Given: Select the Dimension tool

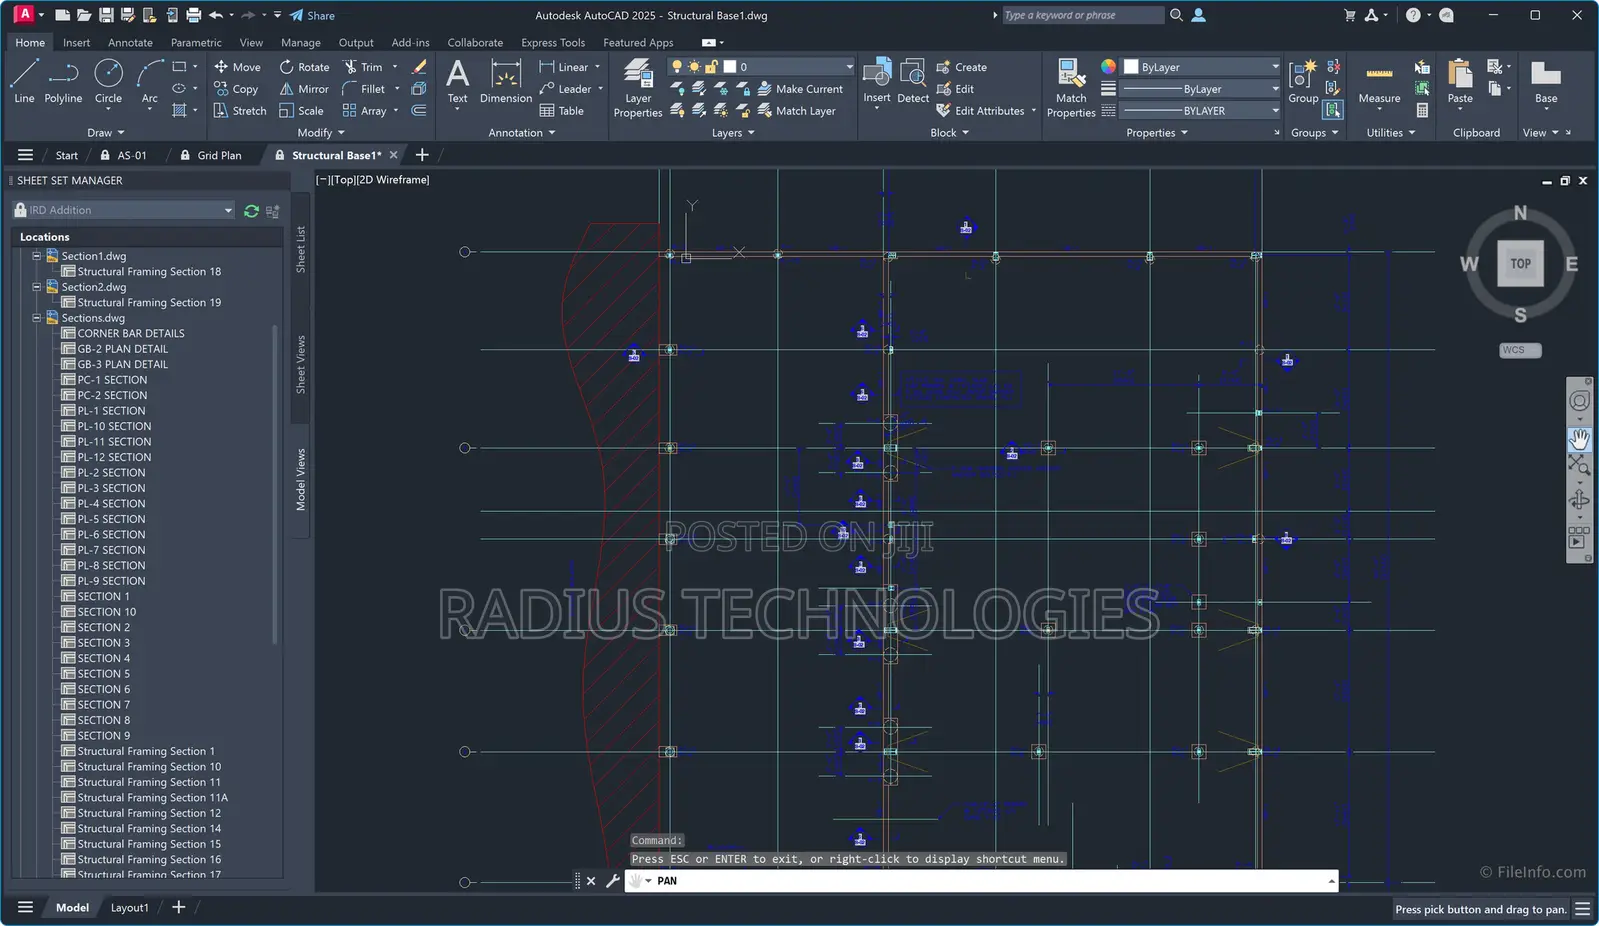Looking at the screenshot, I should coord(506,80).
